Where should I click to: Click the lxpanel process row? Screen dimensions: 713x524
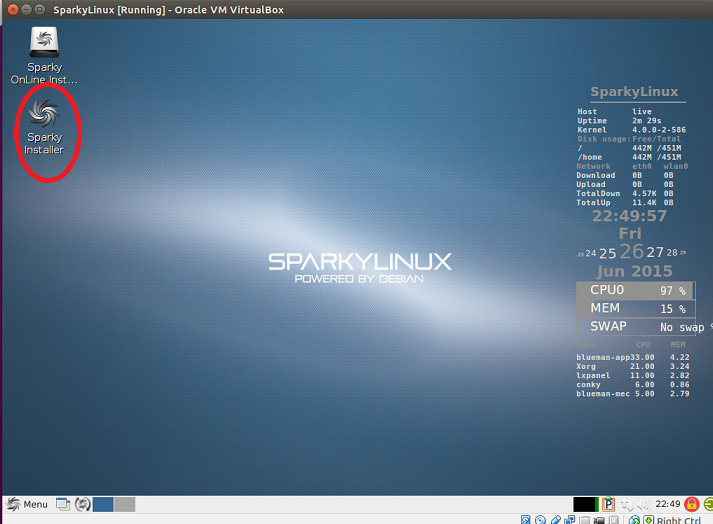point(633,375)
